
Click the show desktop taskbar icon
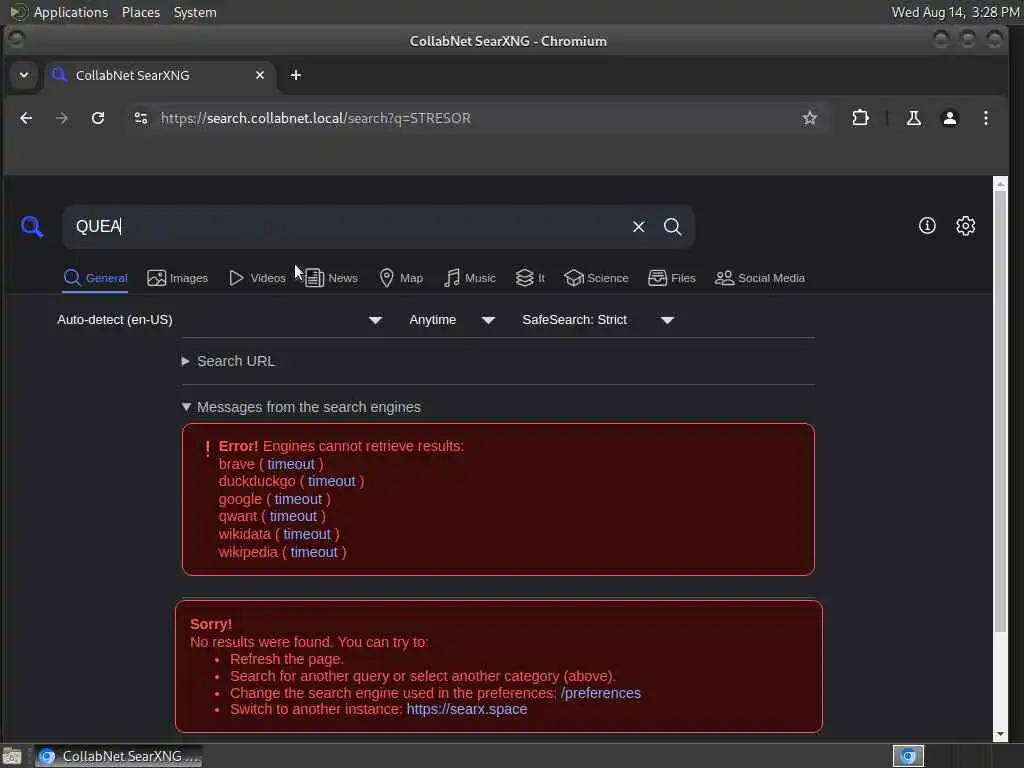pos(12,756)
